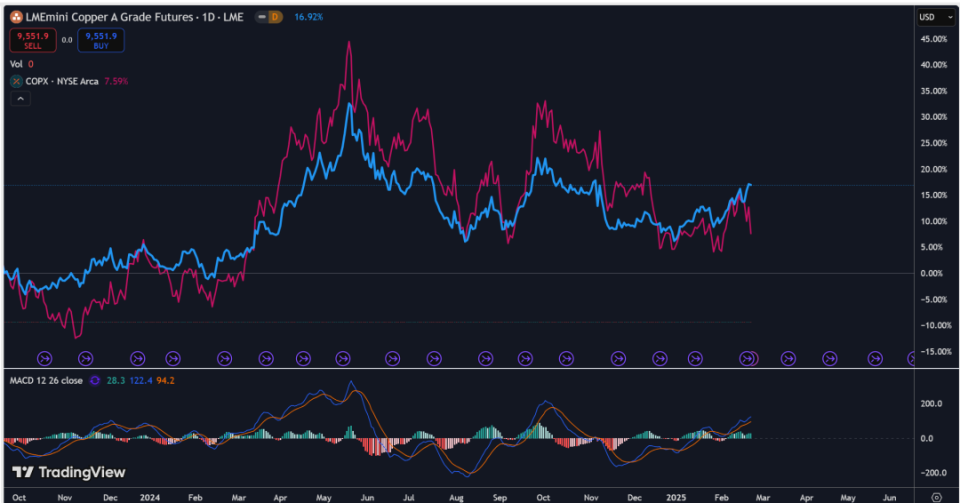The width and height of the screenshot is (960, 503).
Task: Click the positive 5.00% price axis label
Action: pyautogui.click(x=932, y=247)
